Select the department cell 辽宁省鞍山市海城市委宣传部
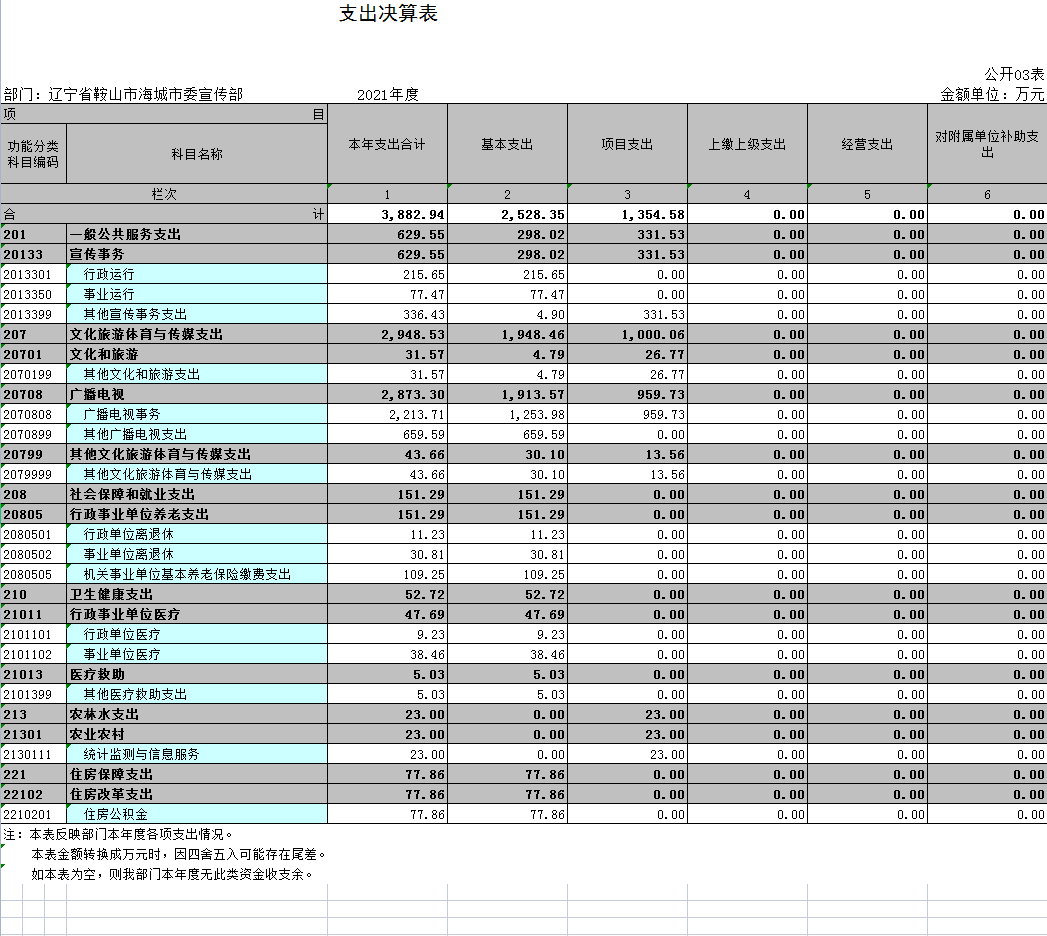Viewport: 1047px width, 936px height. click(x=146, y=94)
